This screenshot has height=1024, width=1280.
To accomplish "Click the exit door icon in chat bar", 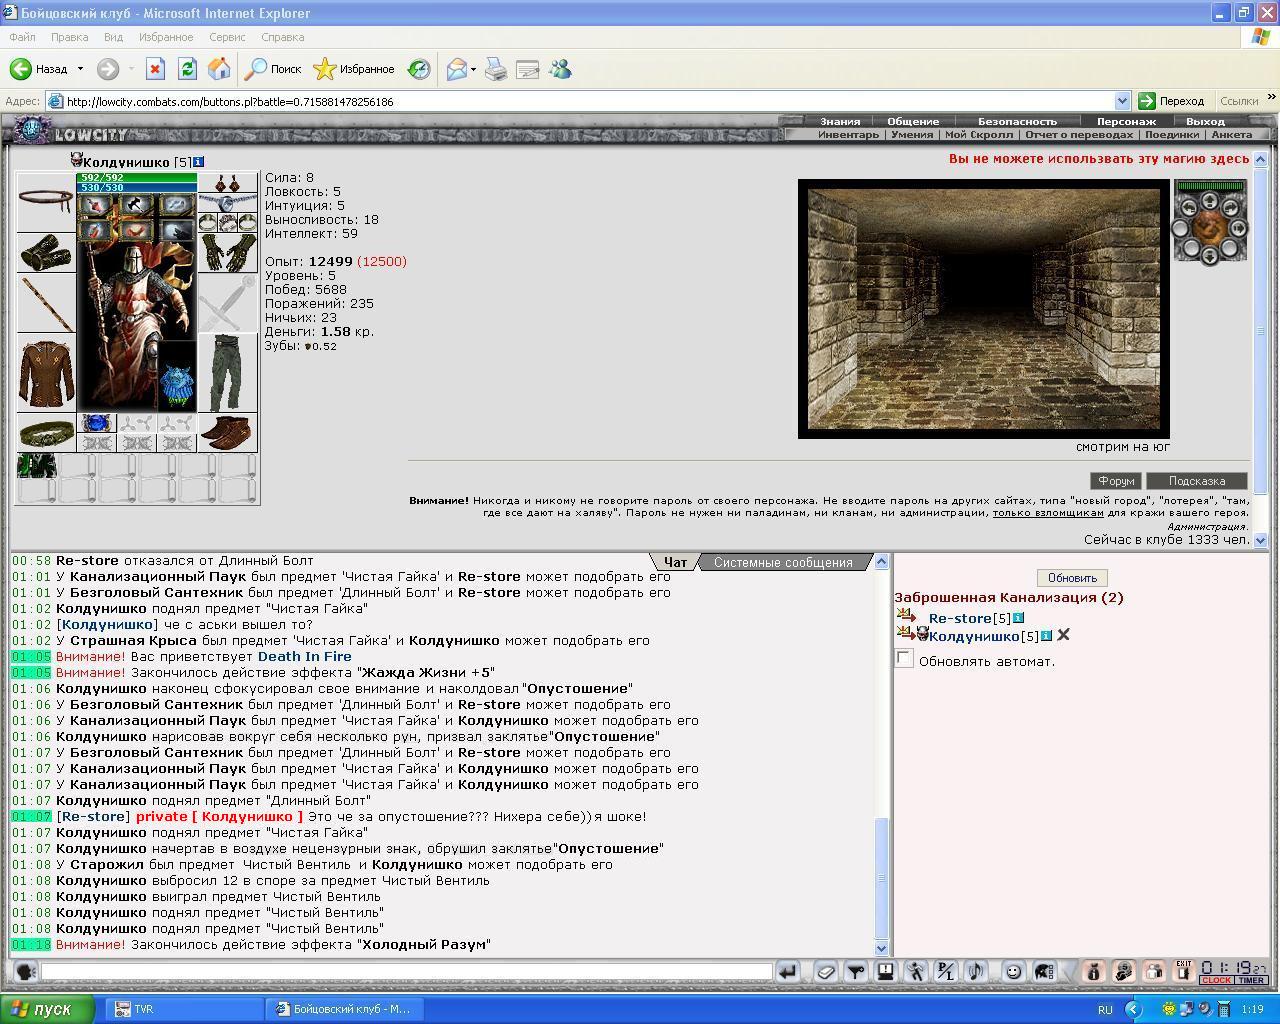I will coord(1183,971).
